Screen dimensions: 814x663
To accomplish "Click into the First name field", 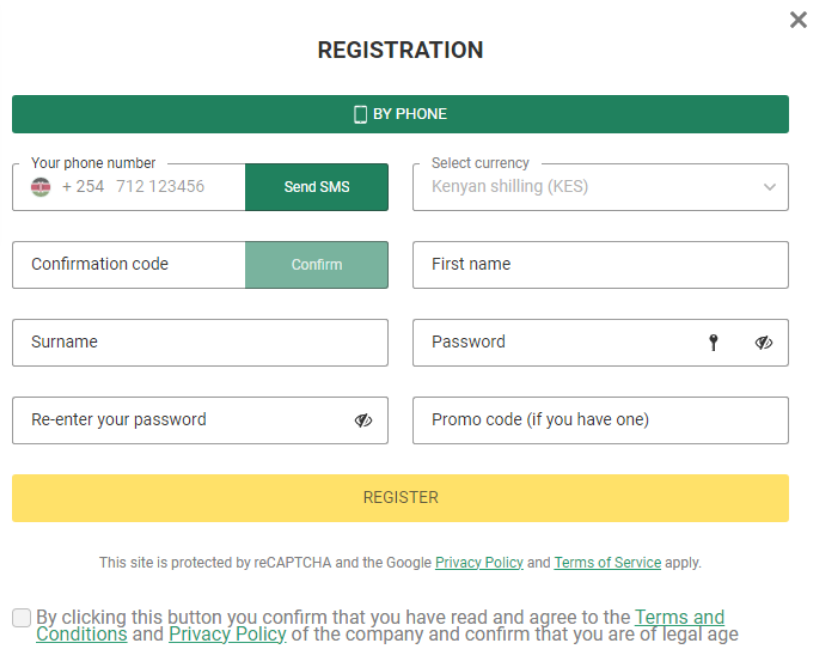I will pos(600,265).
